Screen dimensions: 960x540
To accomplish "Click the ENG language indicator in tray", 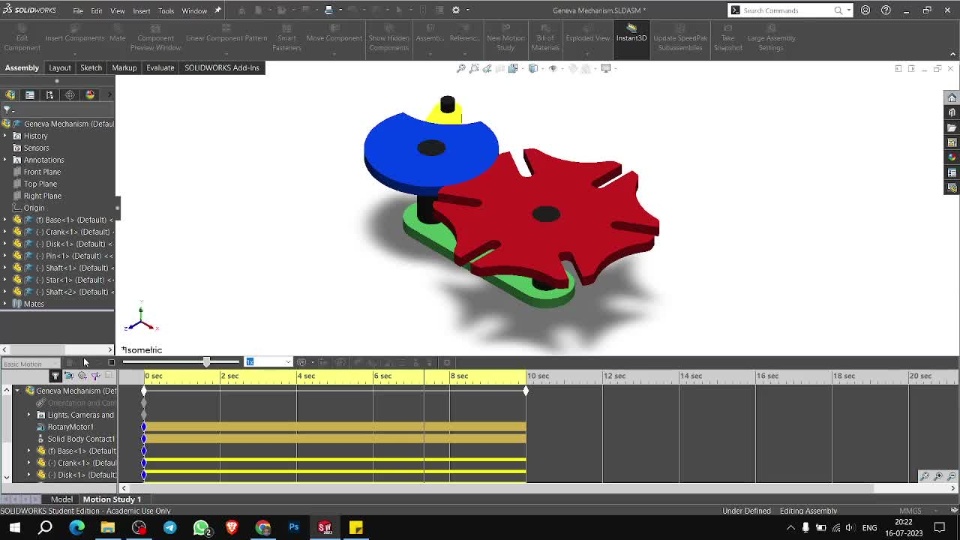I will pos(869,527).
